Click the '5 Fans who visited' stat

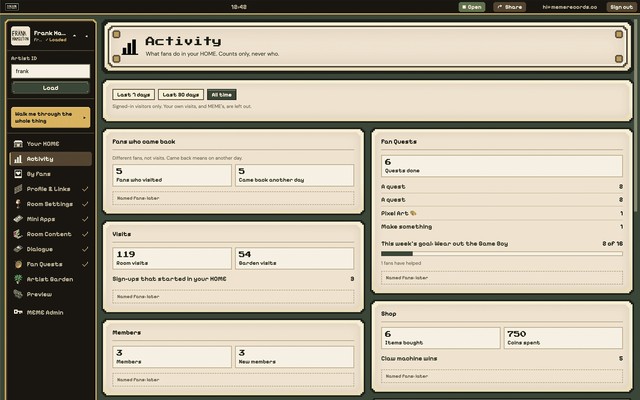pos(172,175)
